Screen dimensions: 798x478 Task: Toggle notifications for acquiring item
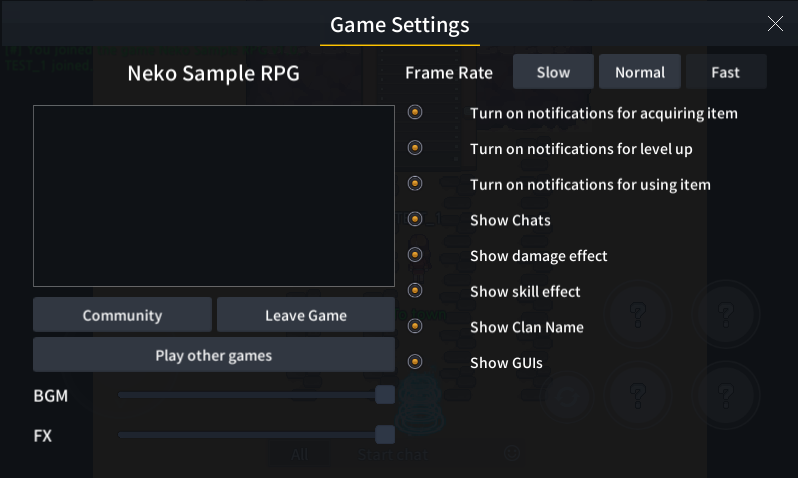415,113
